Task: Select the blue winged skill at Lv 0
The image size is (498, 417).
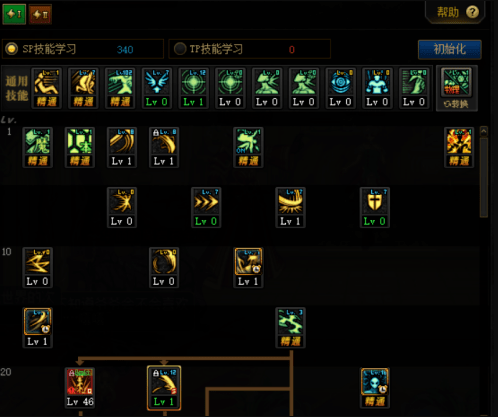Action: pos(157,82)
